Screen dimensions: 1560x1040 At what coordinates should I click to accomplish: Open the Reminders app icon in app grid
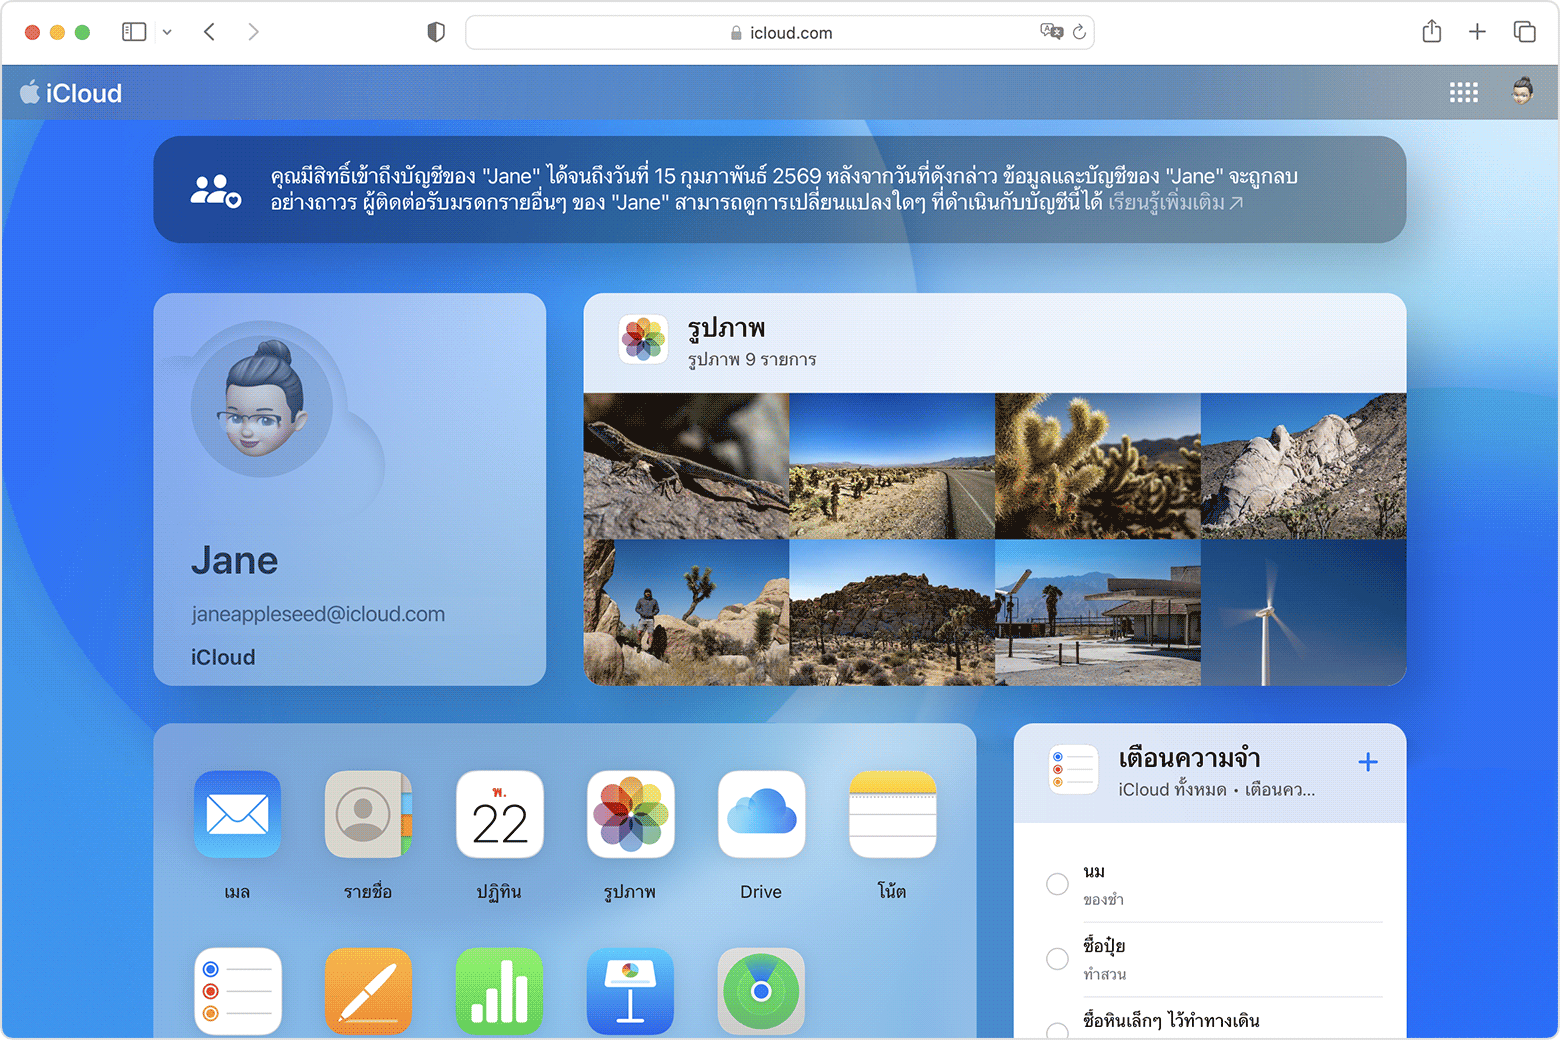[237, 991]
